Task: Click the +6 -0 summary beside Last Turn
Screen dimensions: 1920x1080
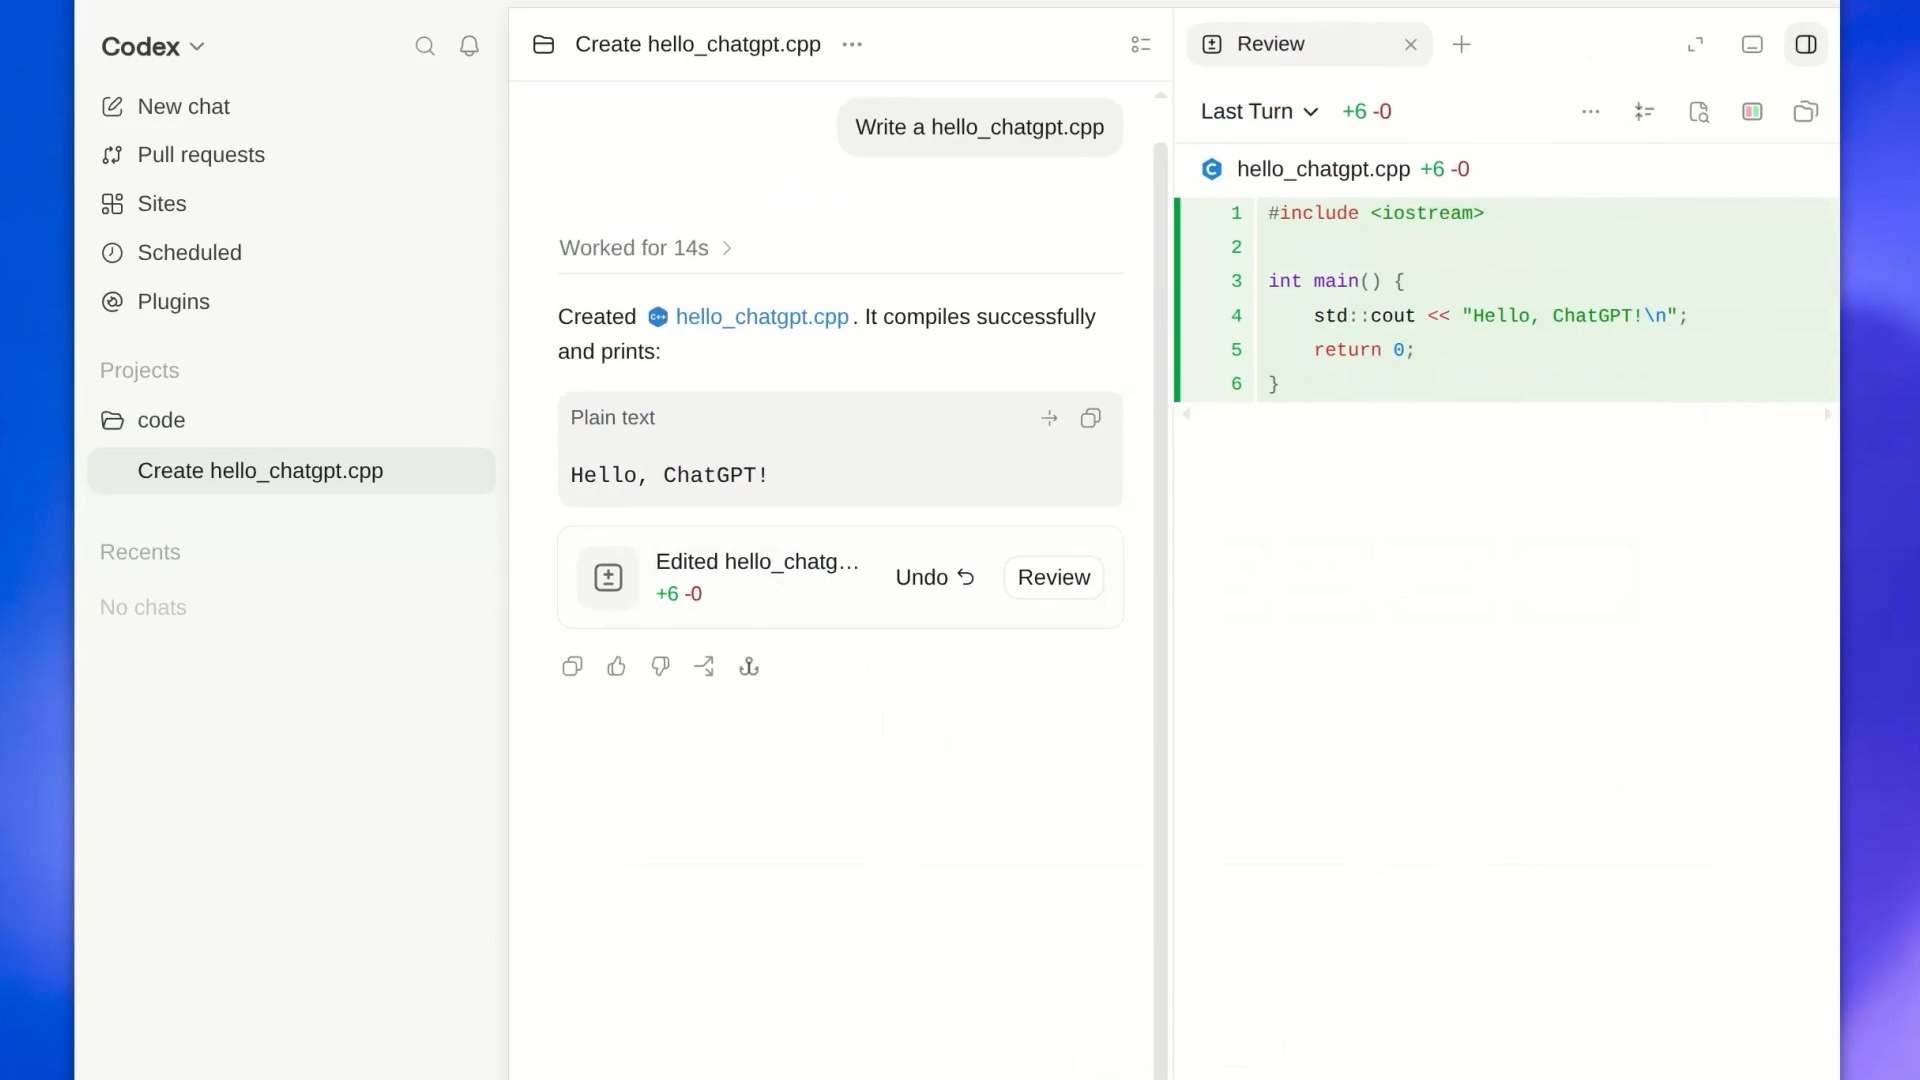Action: click(x=1366, y=112)
